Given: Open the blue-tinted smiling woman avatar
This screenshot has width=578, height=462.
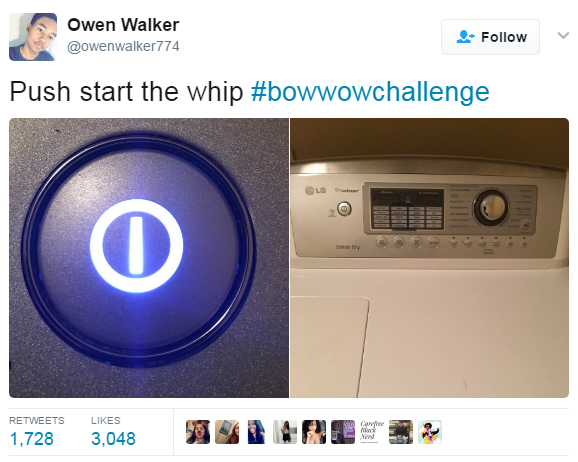Looking at the screenshot, I should 256,432.
